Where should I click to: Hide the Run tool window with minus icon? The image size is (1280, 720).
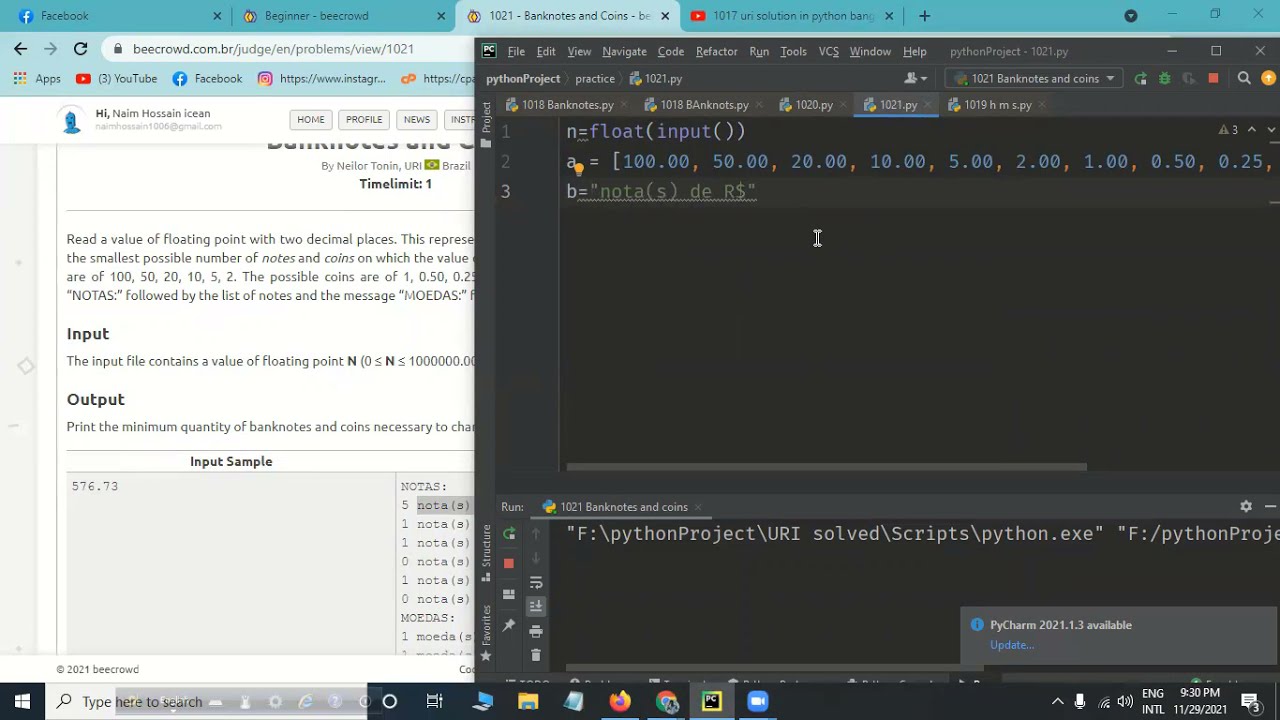click(1270, 507)
